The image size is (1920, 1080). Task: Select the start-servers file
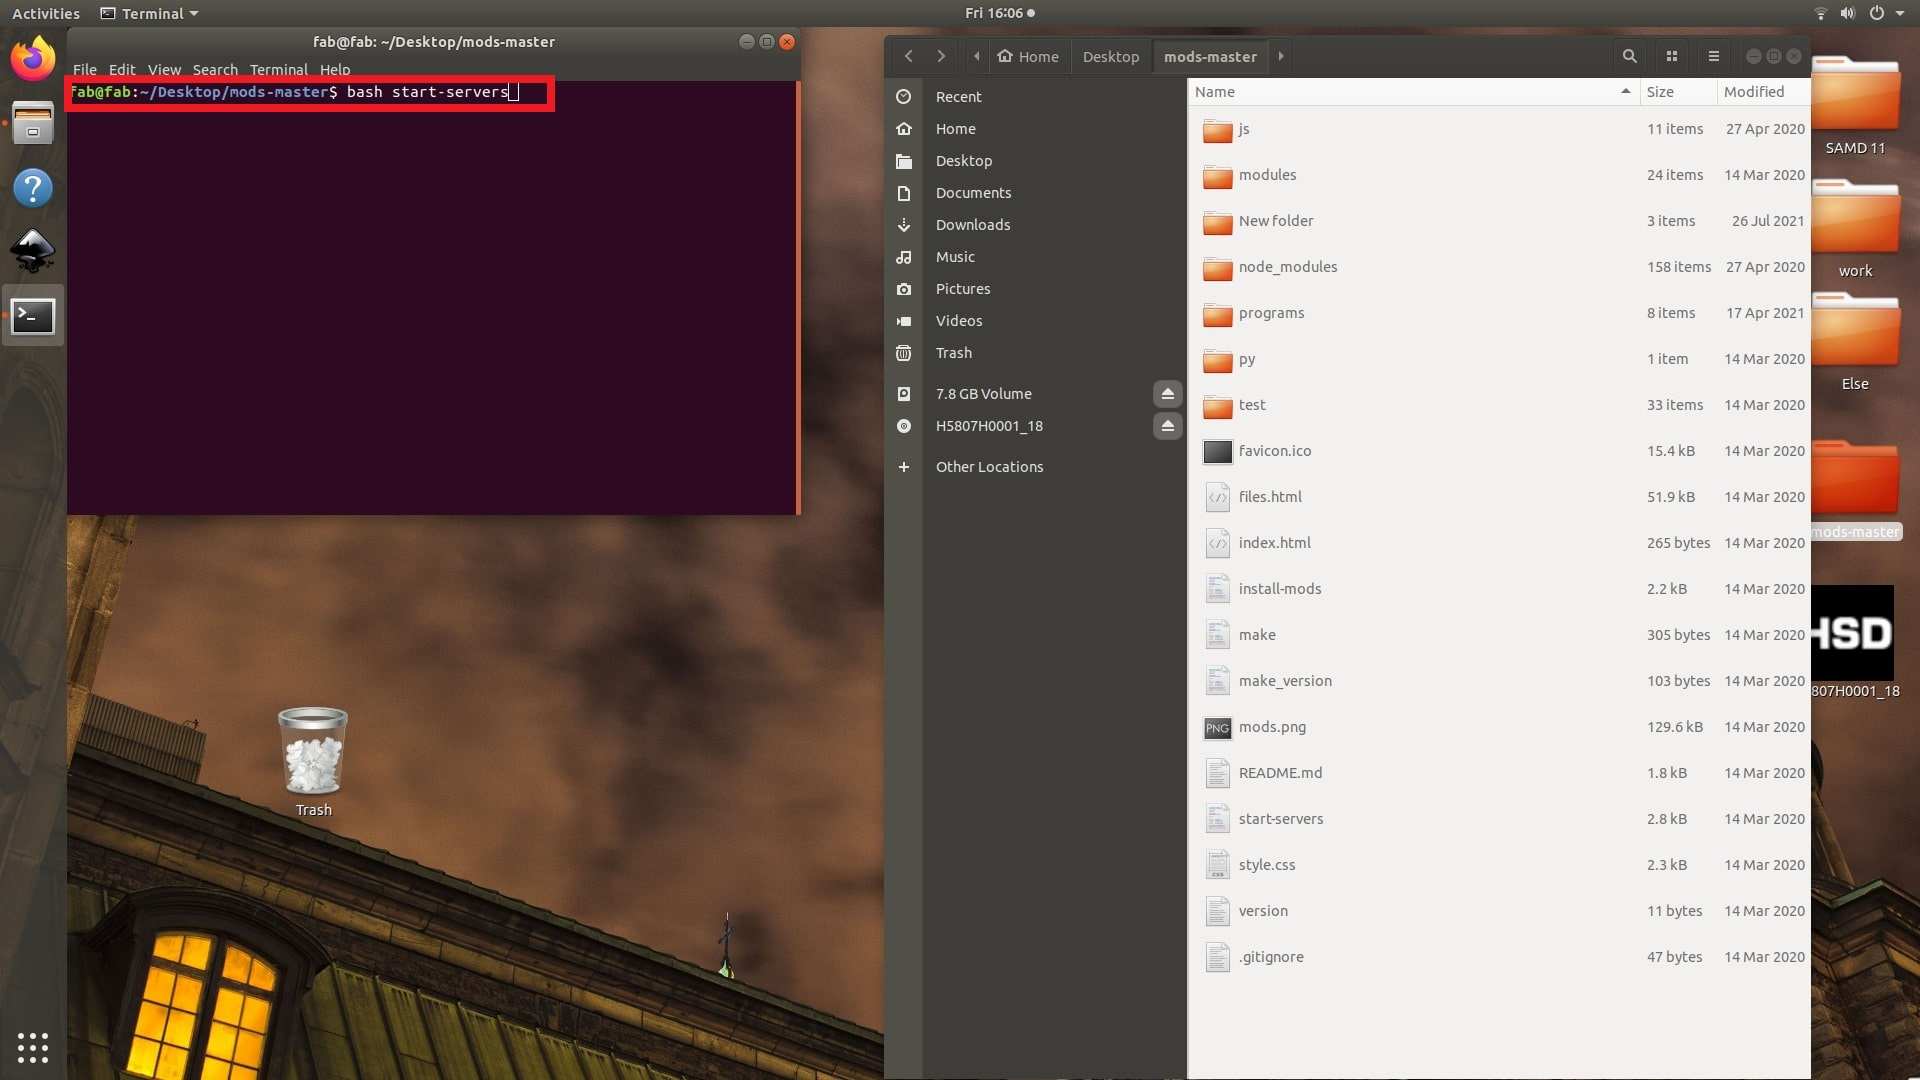coord(1280,819)
